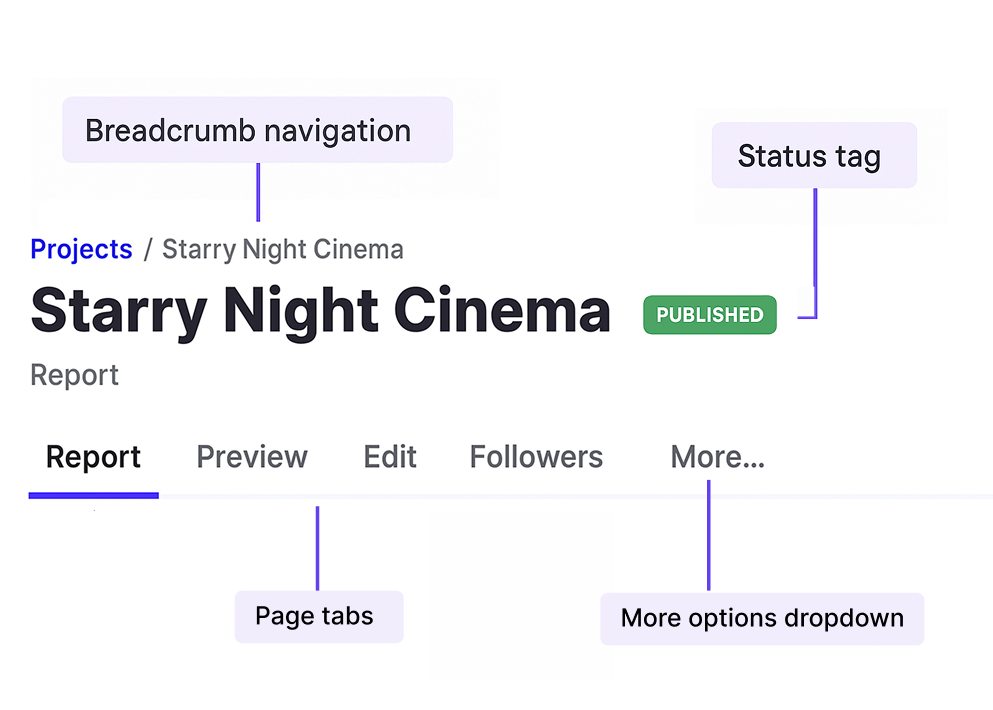
Task: Open the Preview tab
Action: point(252,457)
